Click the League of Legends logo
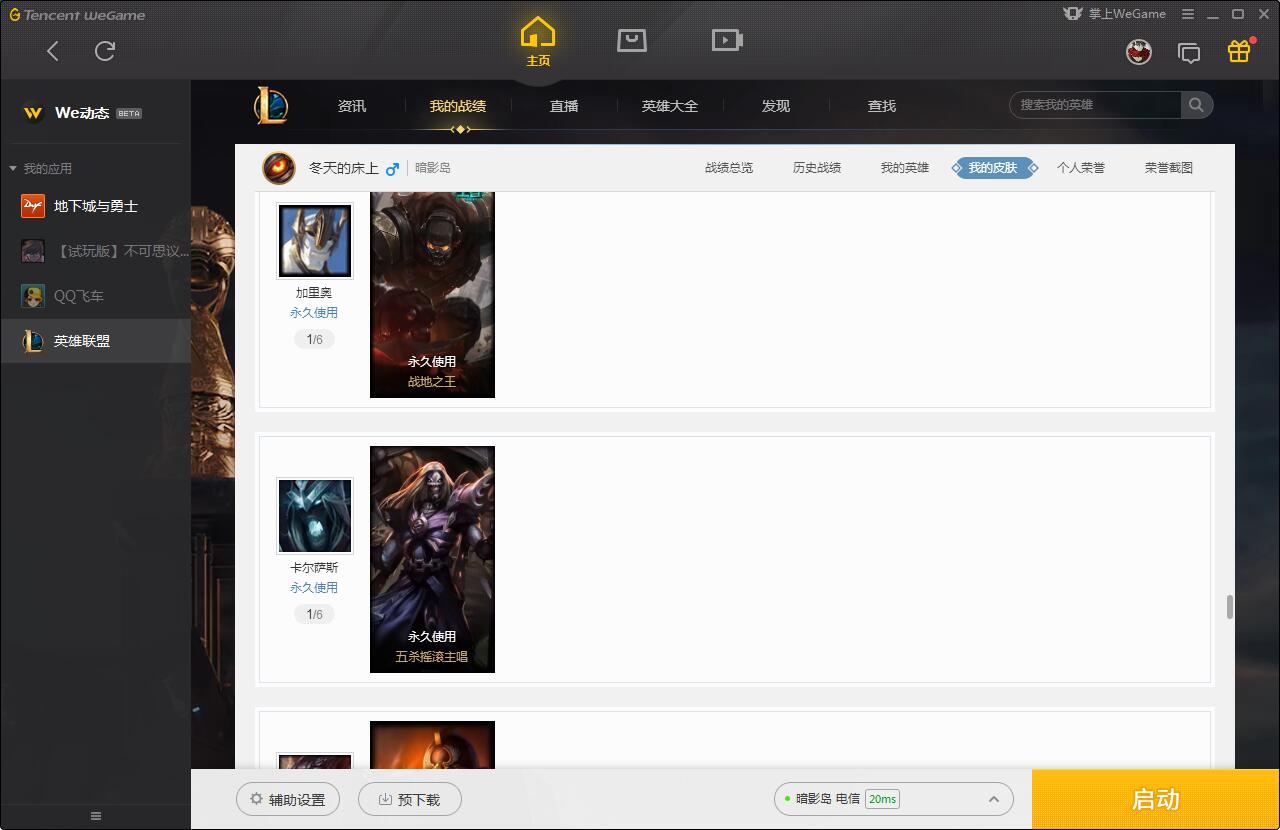Image resolution: width=1280 pixels, height=830 pixels. click(270, 105)
